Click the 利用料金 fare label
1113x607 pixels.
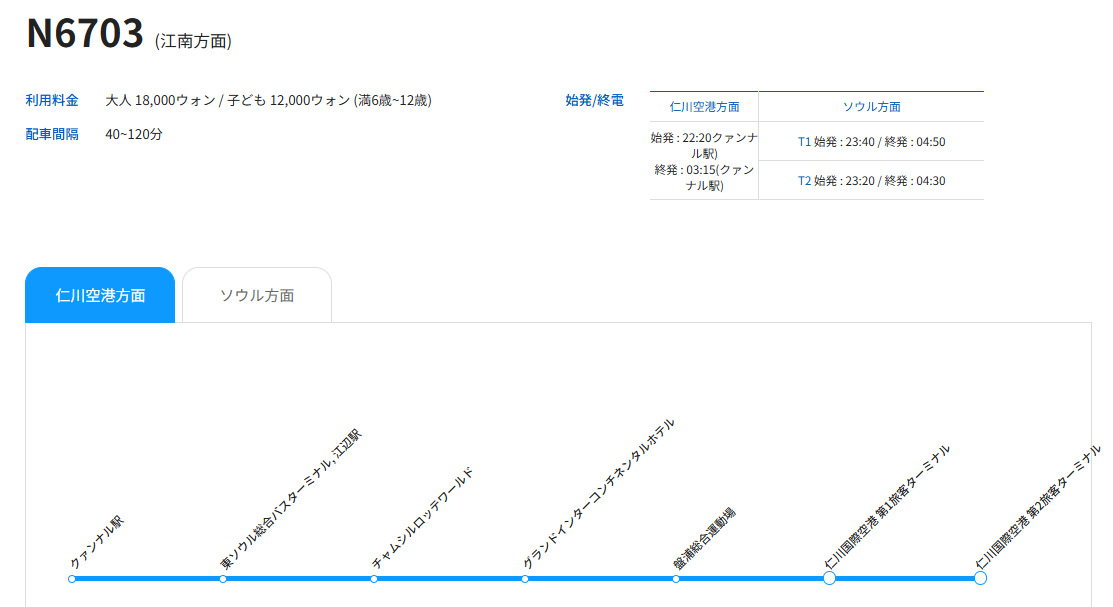tap(52, 100)
